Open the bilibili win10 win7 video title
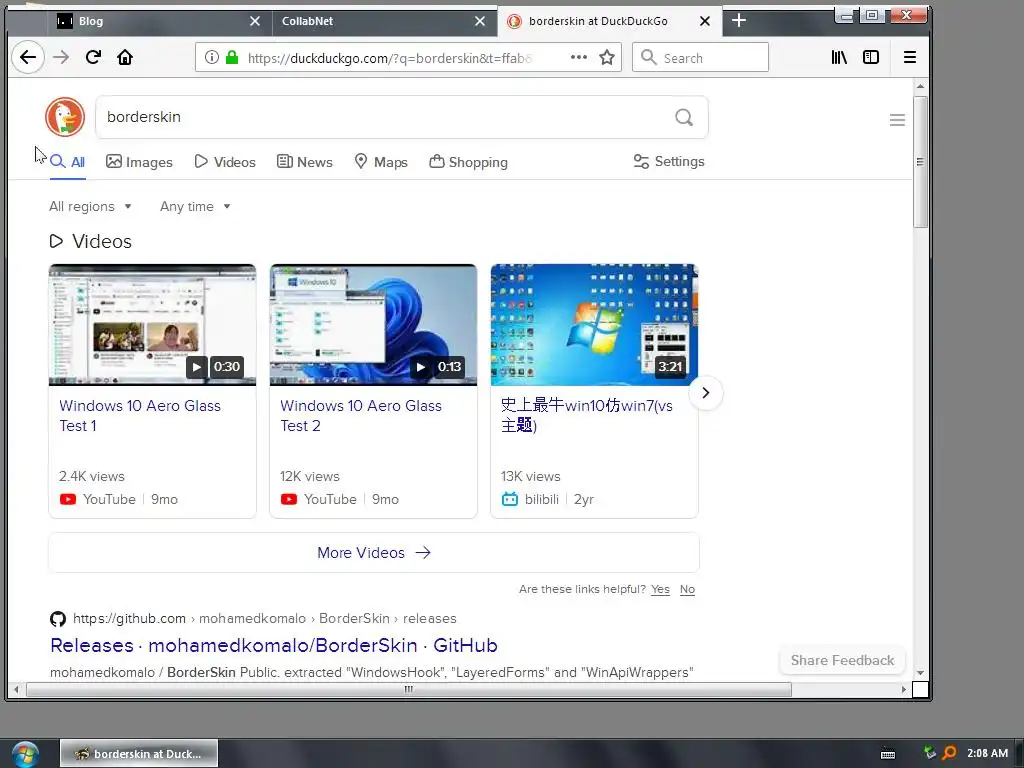 [586, 415]
